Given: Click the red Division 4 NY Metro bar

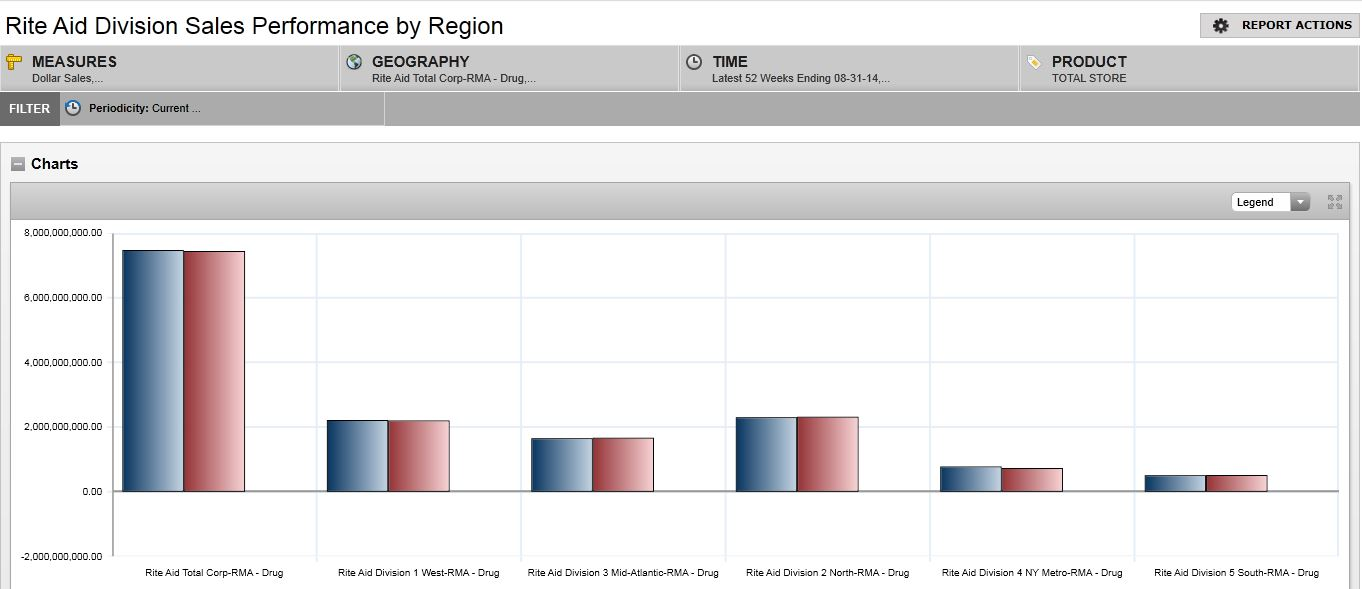Looking at the screenshot, I should point(1032,480).
